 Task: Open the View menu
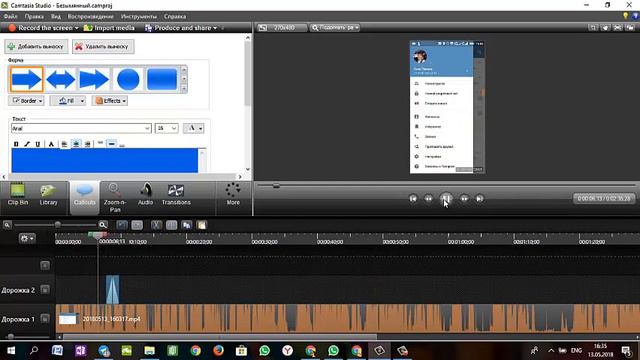point(56,16)
